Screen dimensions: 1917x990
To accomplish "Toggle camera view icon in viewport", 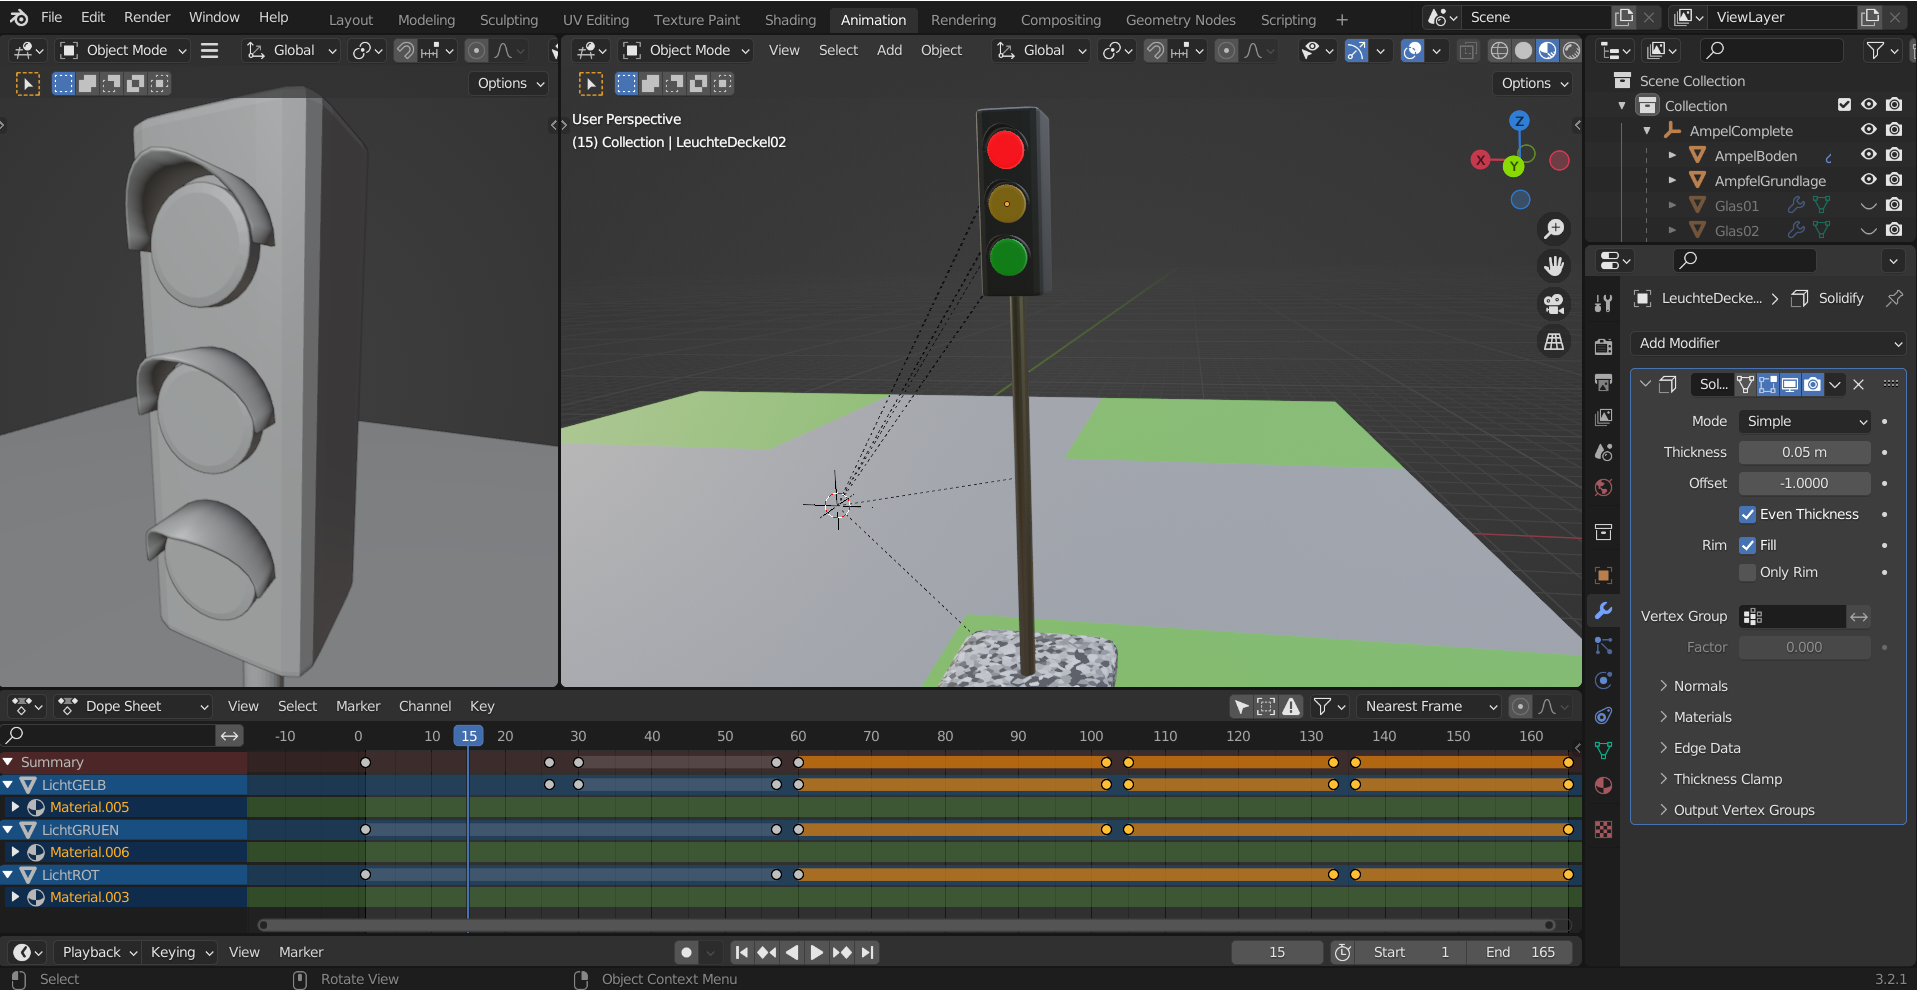I will coord(1554,304).
